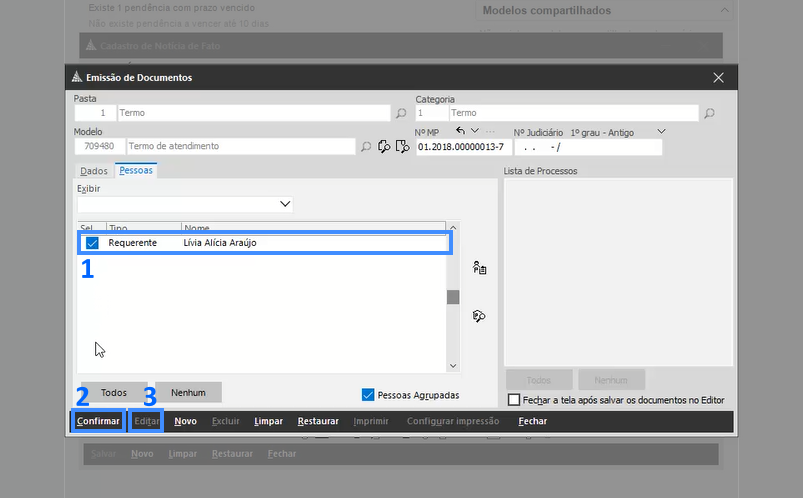
Task: Close the Emissão de Documentos dialog
Action: [x=719, y=77]
